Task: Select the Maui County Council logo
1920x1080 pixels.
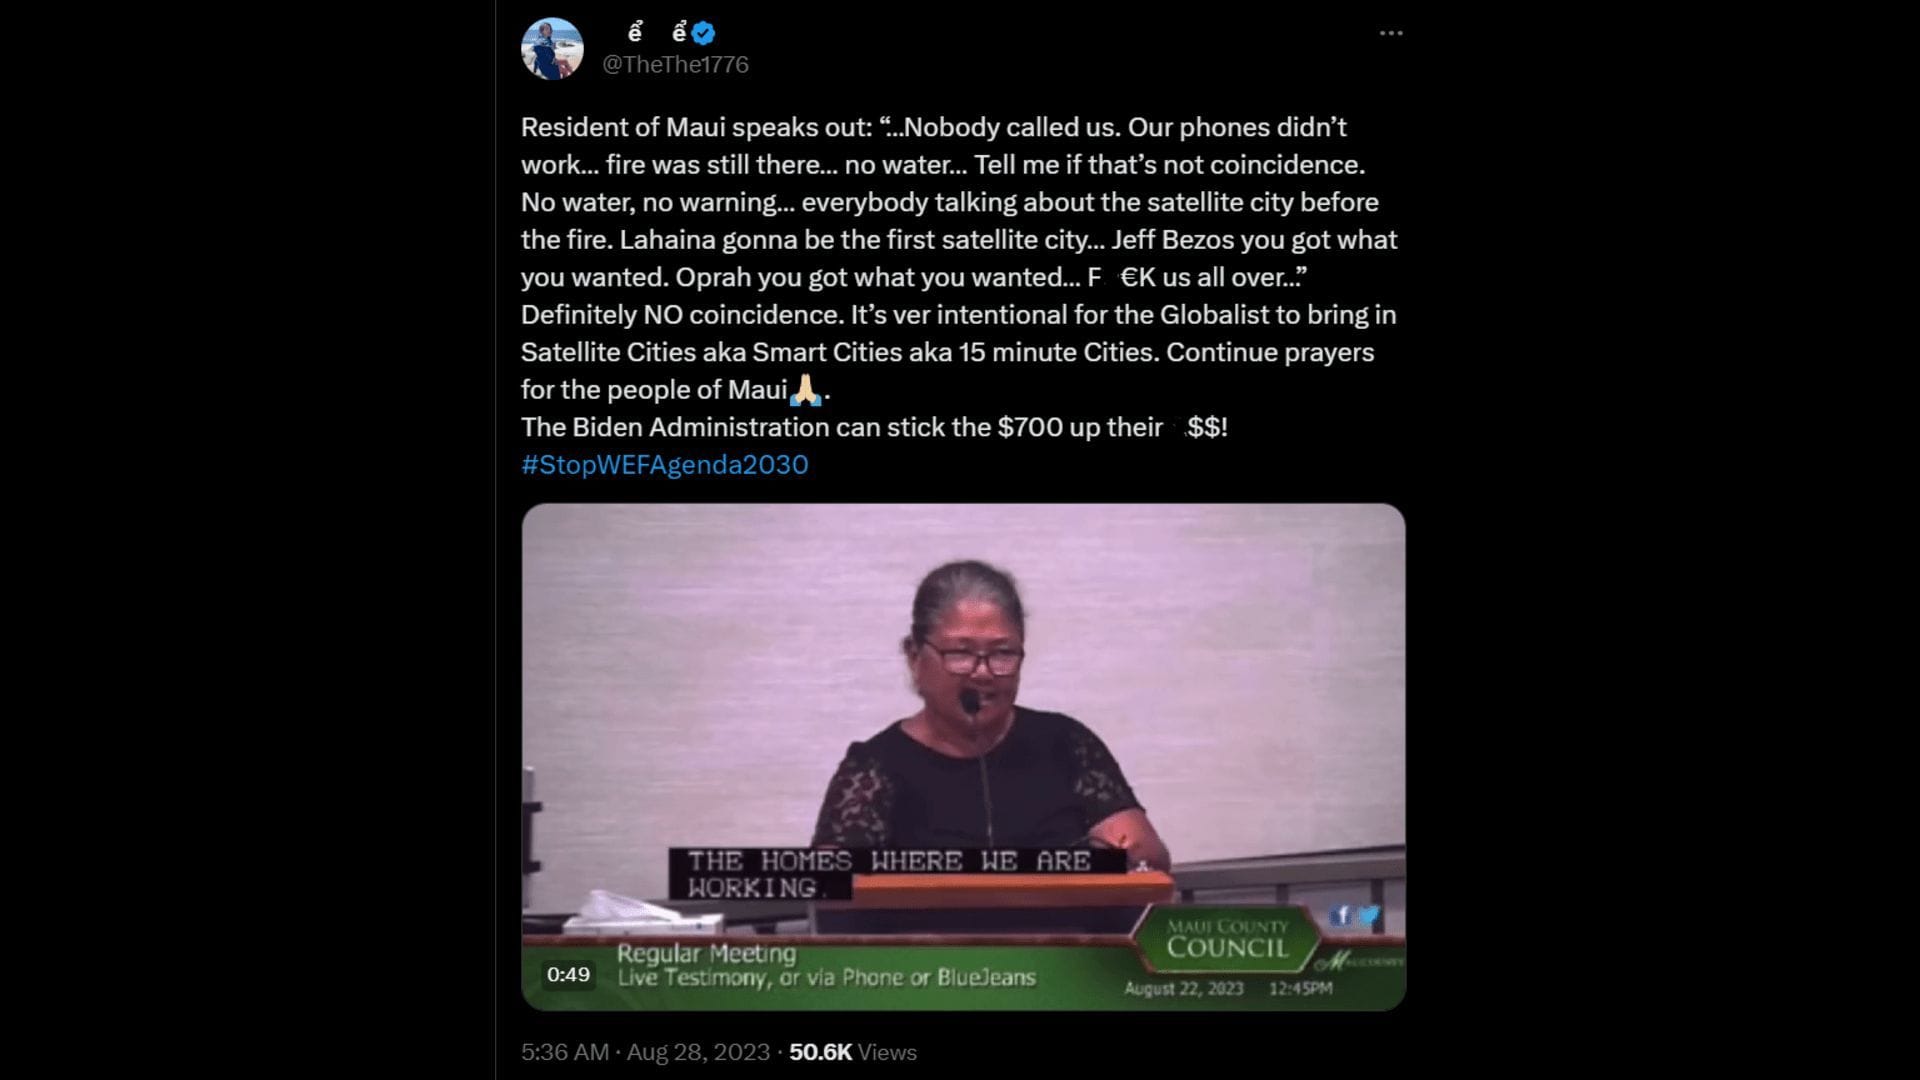Action: tap(1227, 940)
